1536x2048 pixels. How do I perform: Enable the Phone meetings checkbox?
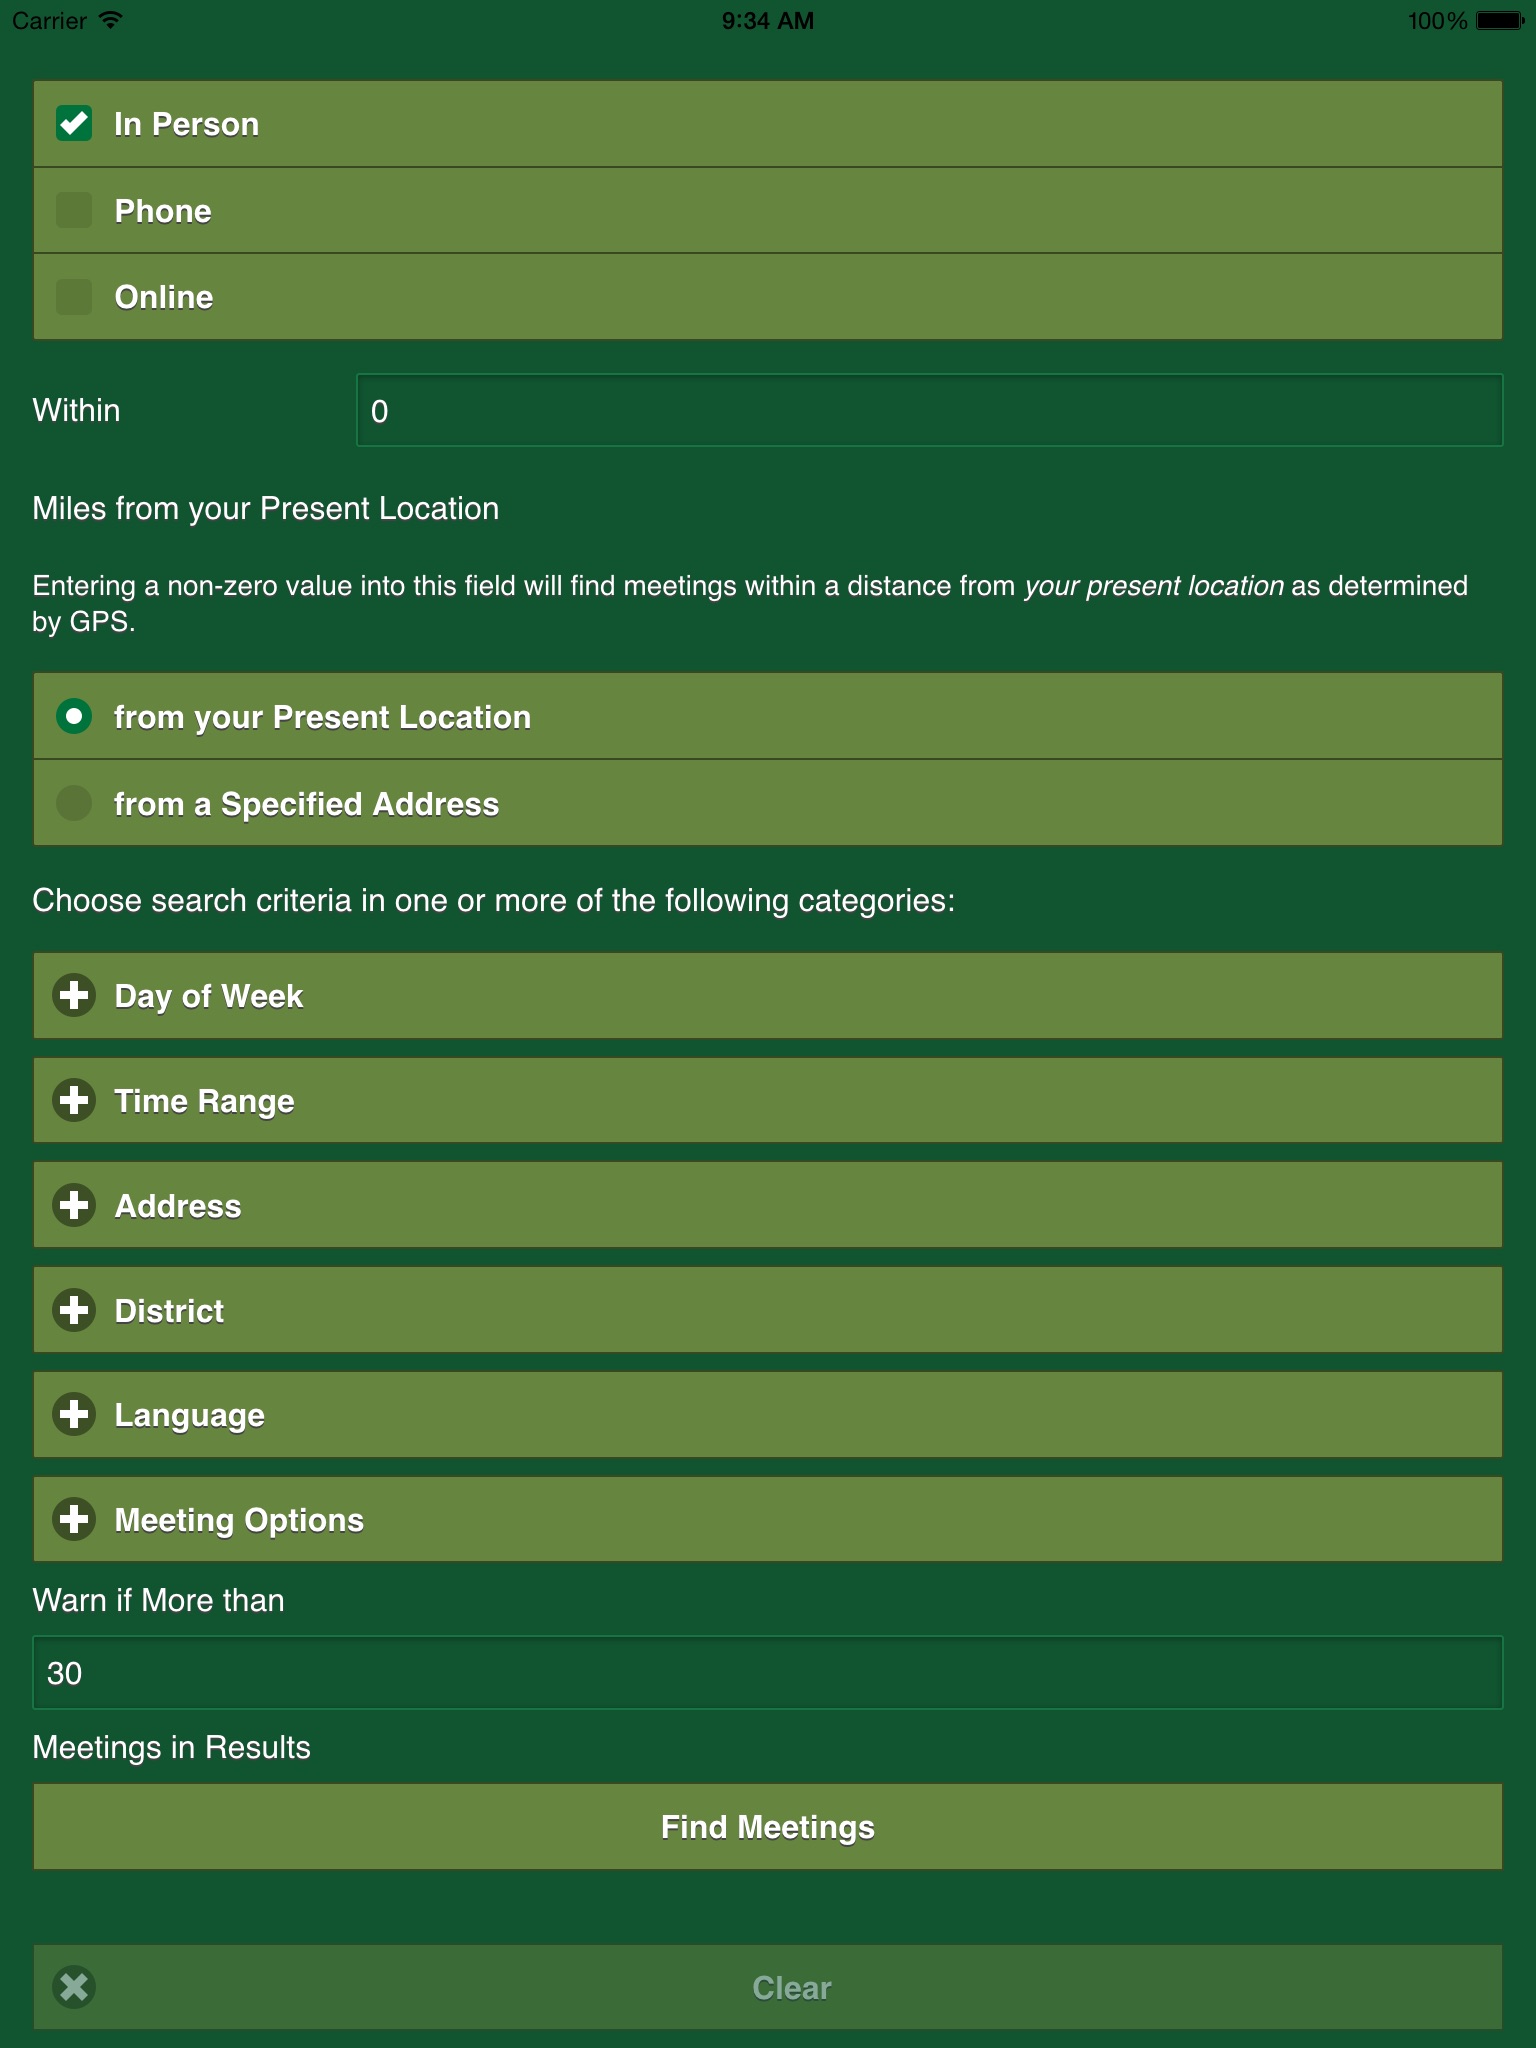[74, 211]
